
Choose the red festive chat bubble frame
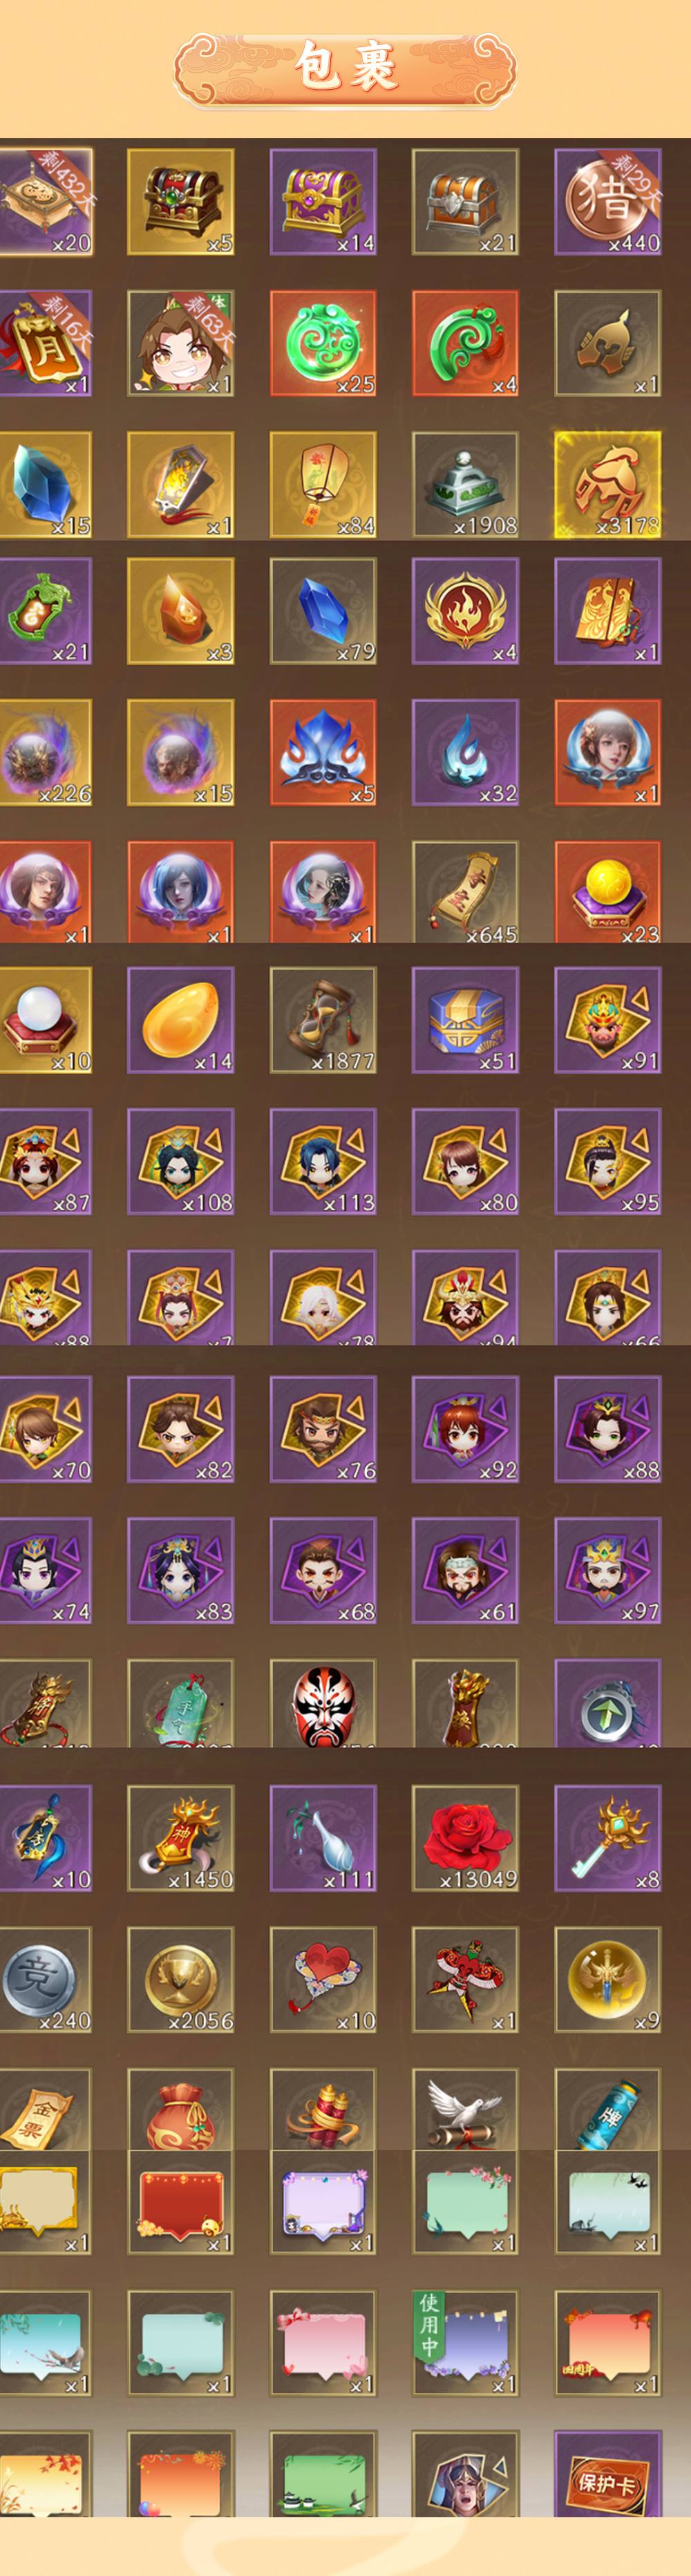(x=181, y=2202)
